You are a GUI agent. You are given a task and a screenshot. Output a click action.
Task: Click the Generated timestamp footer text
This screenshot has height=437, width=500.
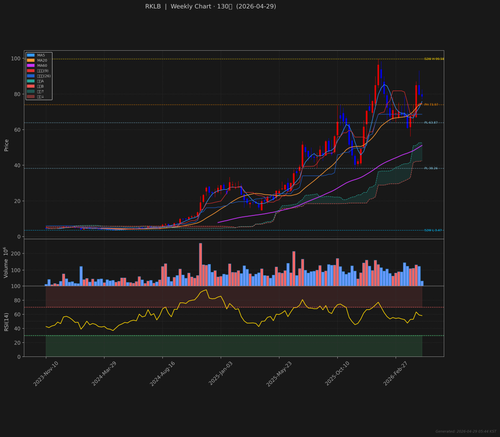click(466, 431)
